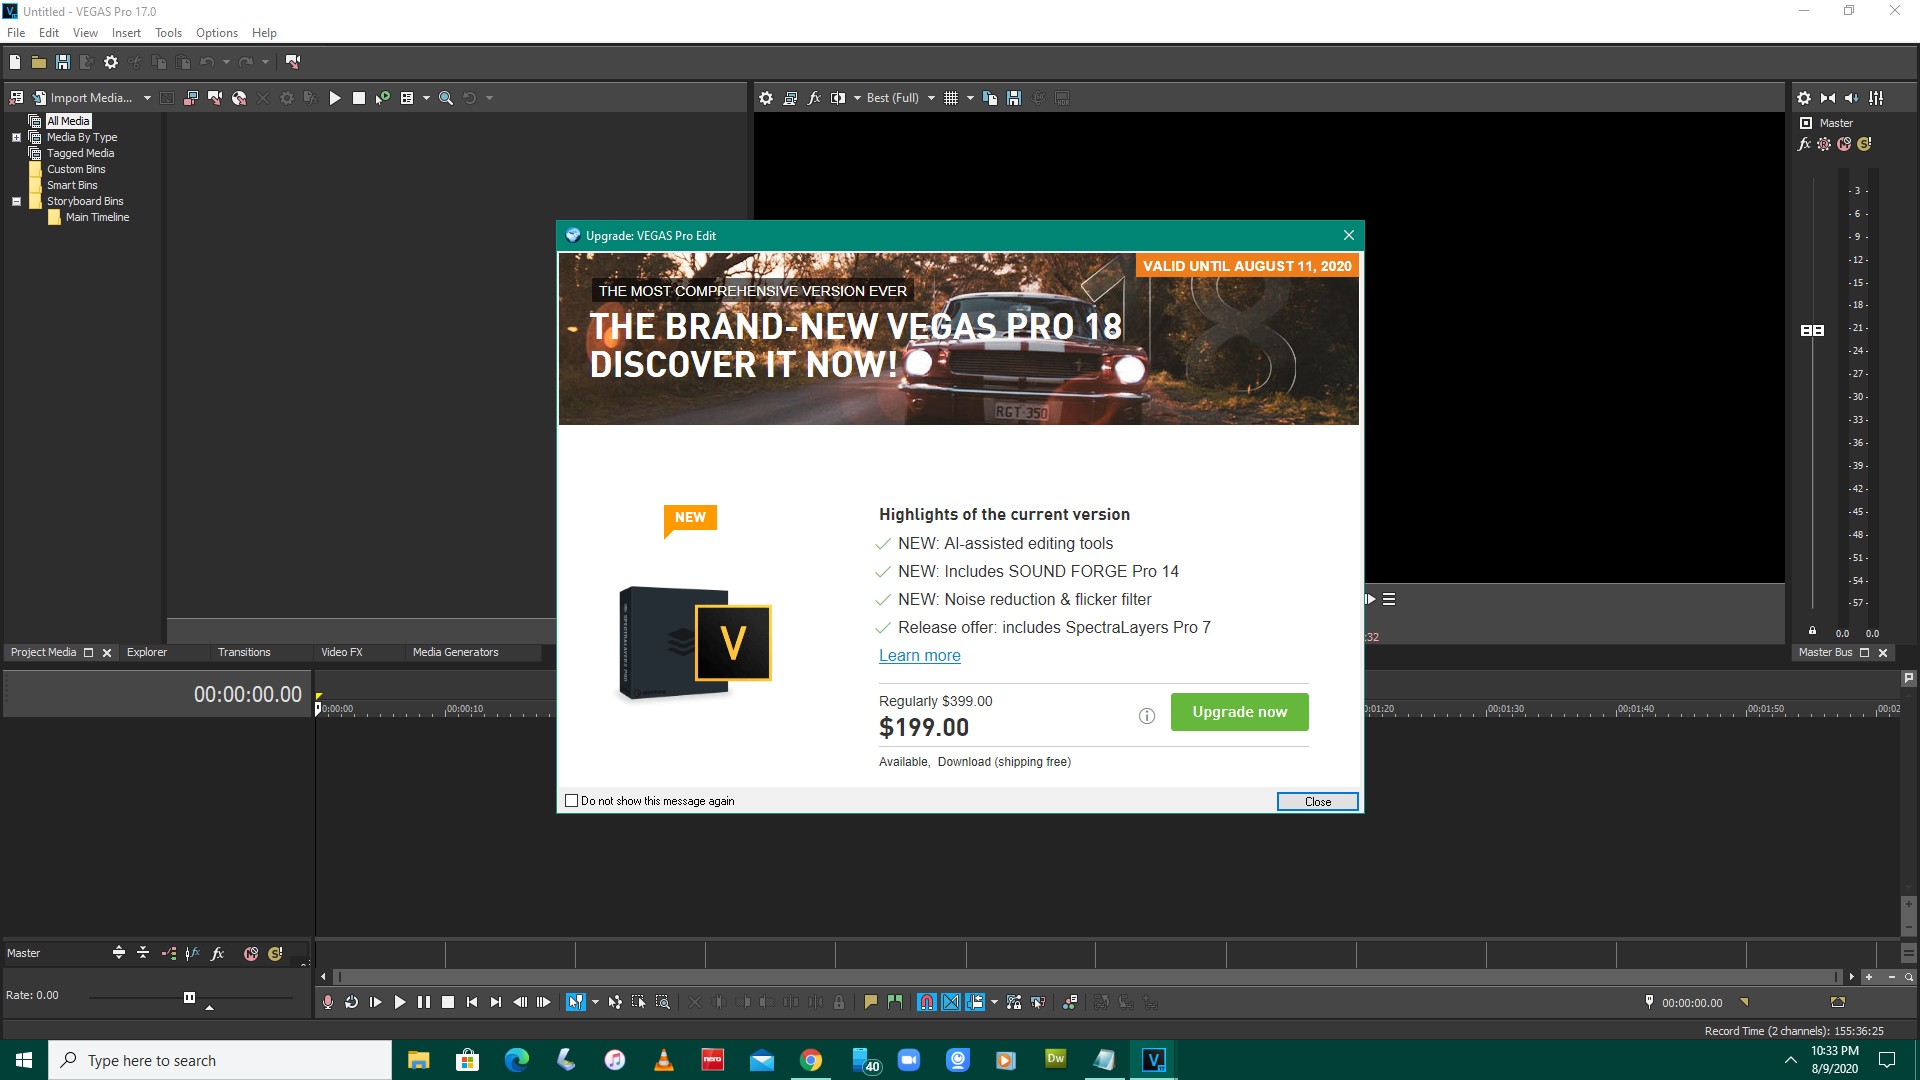1920x1080 pixels.
Task: Select the Project Media tab
Action: tap(45, 651)
